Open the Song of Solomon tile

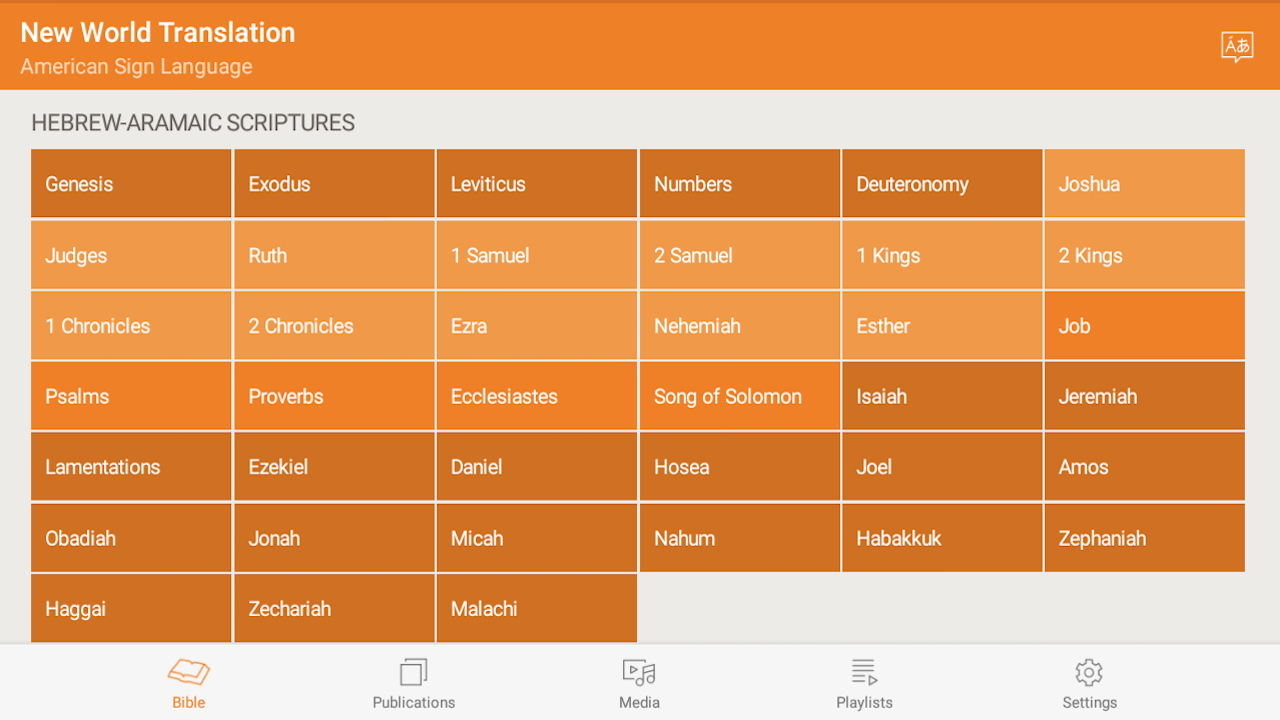click(x=739, y=396)
